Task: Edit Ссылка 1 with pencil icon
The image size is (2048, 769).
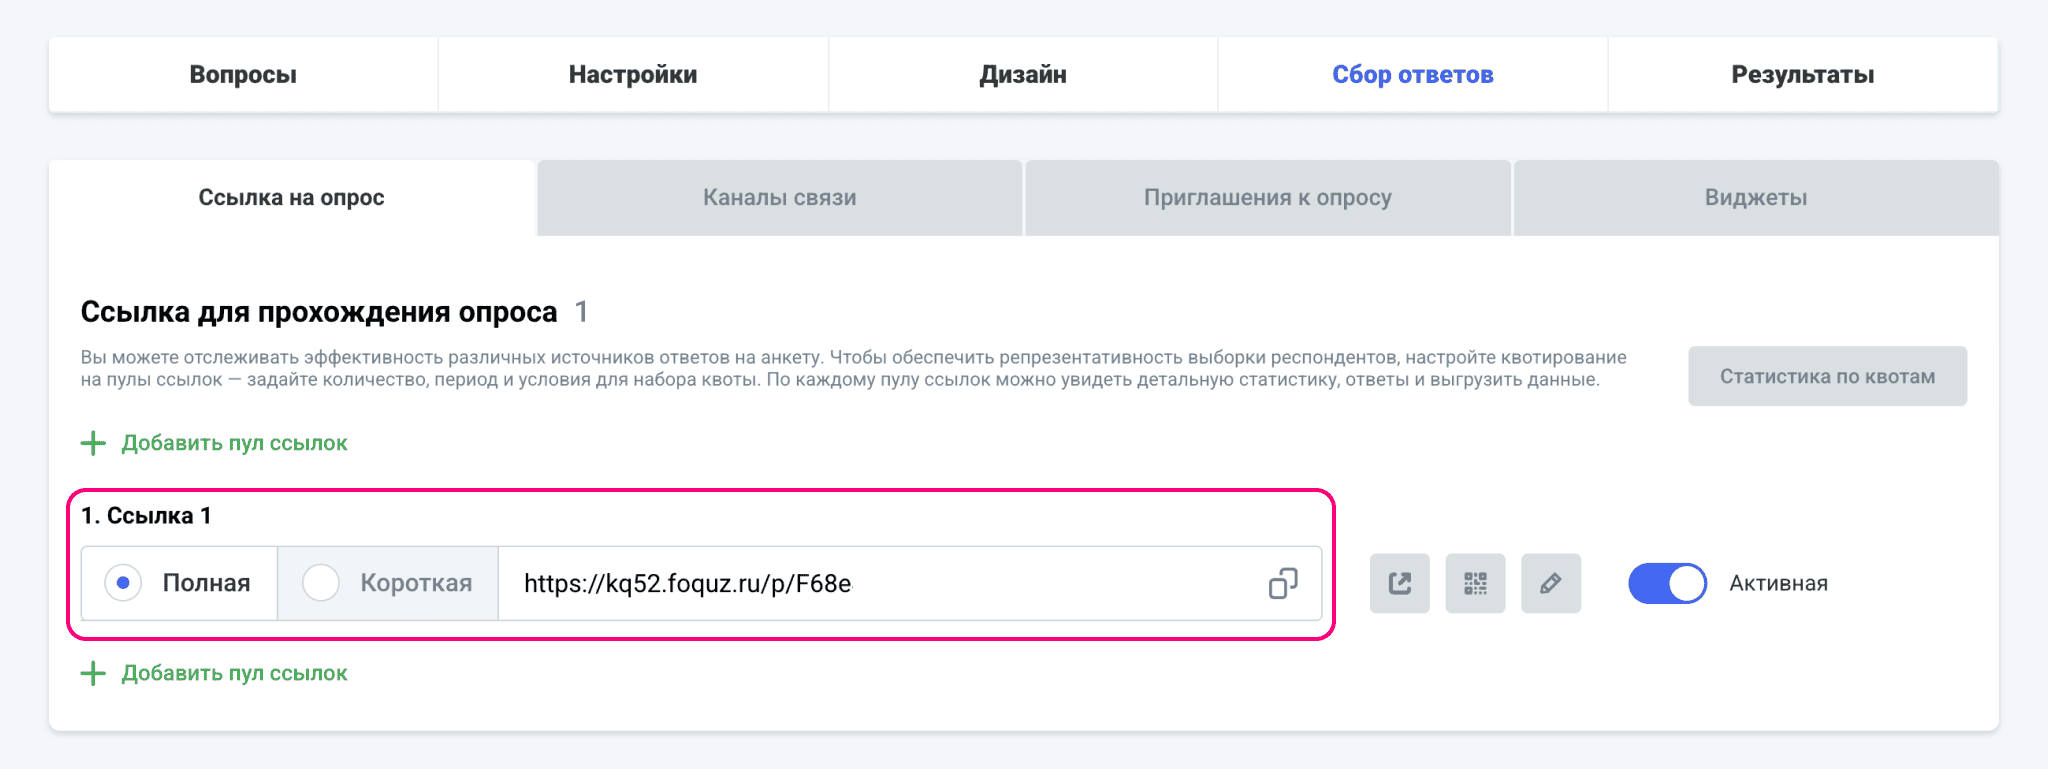Action: (1551, 583)
